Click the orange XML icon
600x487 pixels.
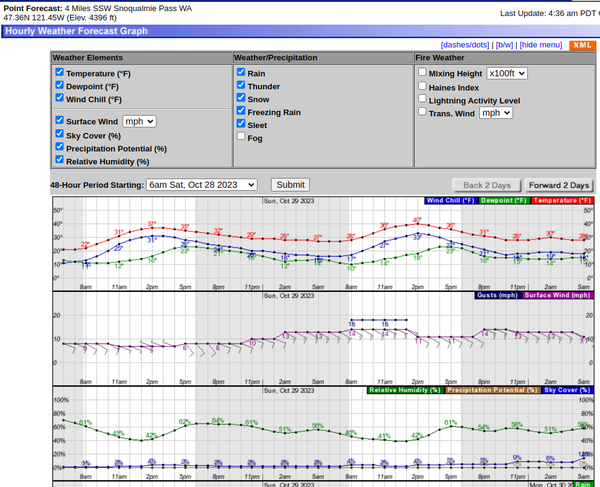pos(581,46)
